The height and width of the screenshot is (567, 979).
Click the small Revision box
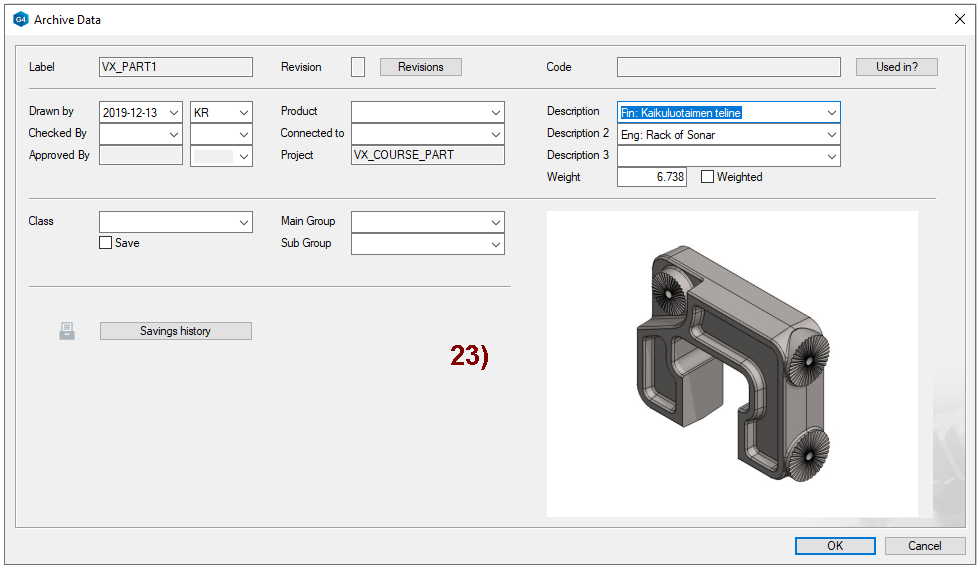pyautogui.click(x=358, y=67)
